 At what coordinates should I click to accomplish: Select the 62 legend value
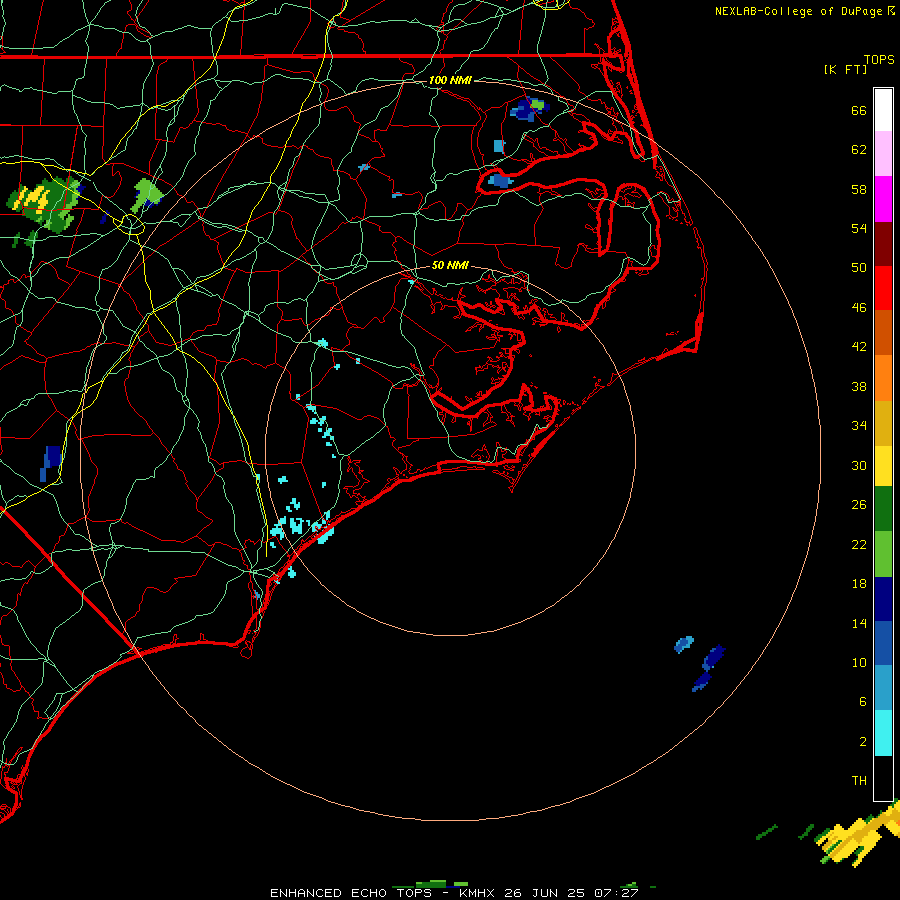click(x=859, y=150)
